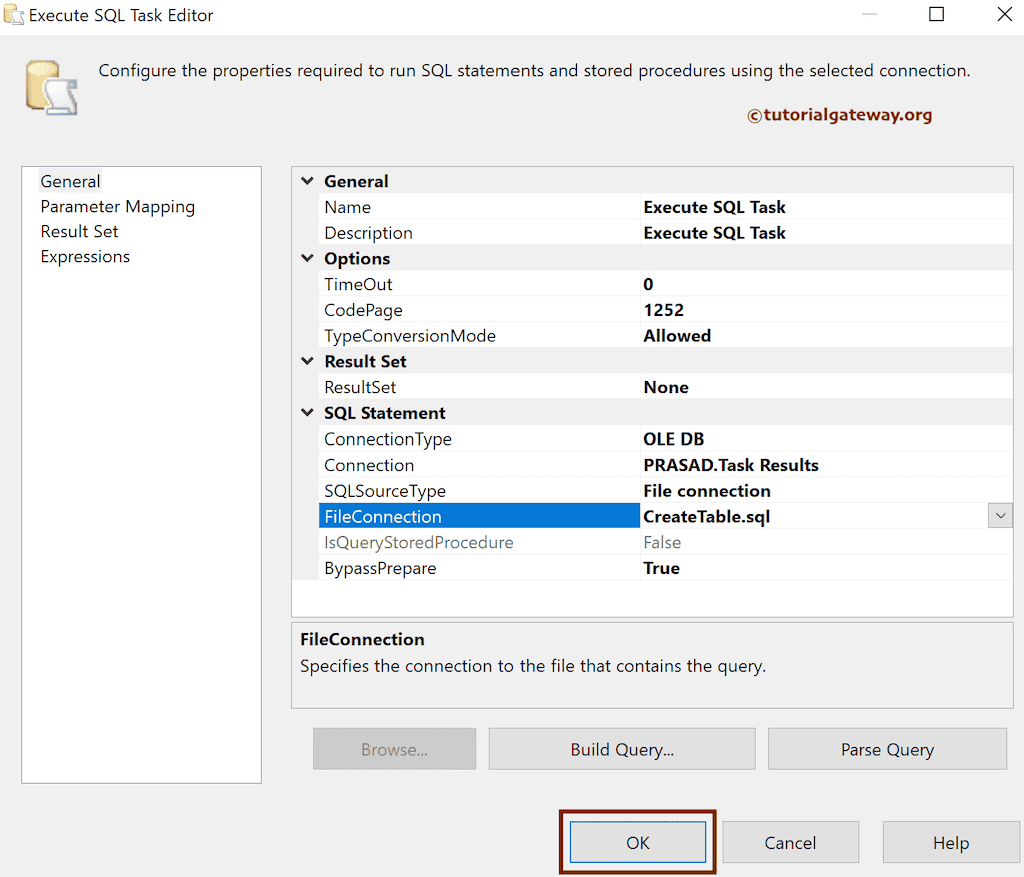Click the database cylinder icon near the header
Viewport: 1024px width, 877px height.
pyautogui.click(x=50, y=87)
